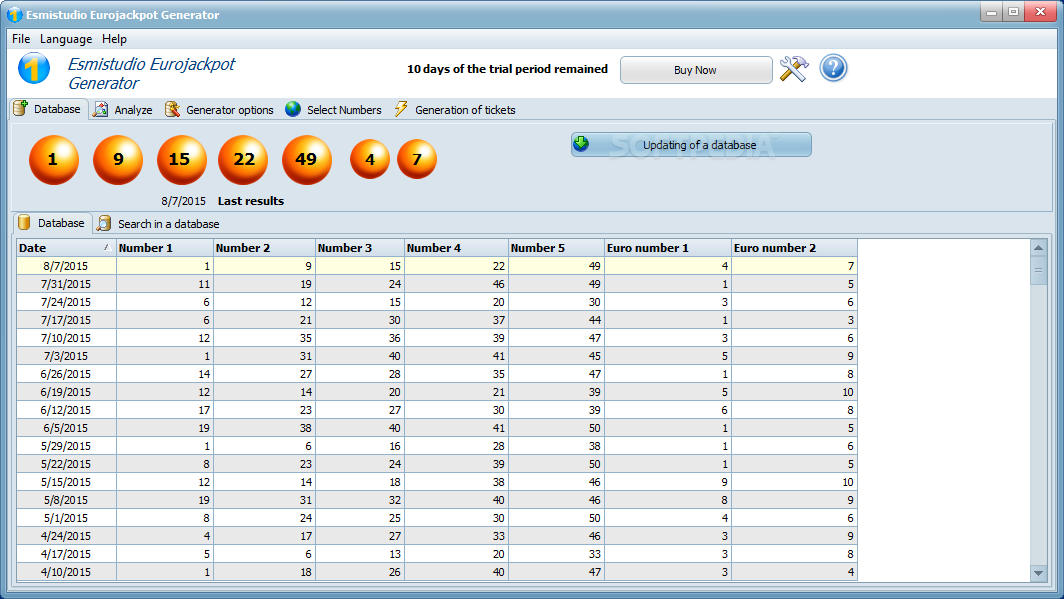Sort by the Date column header

tap(66, 248)
